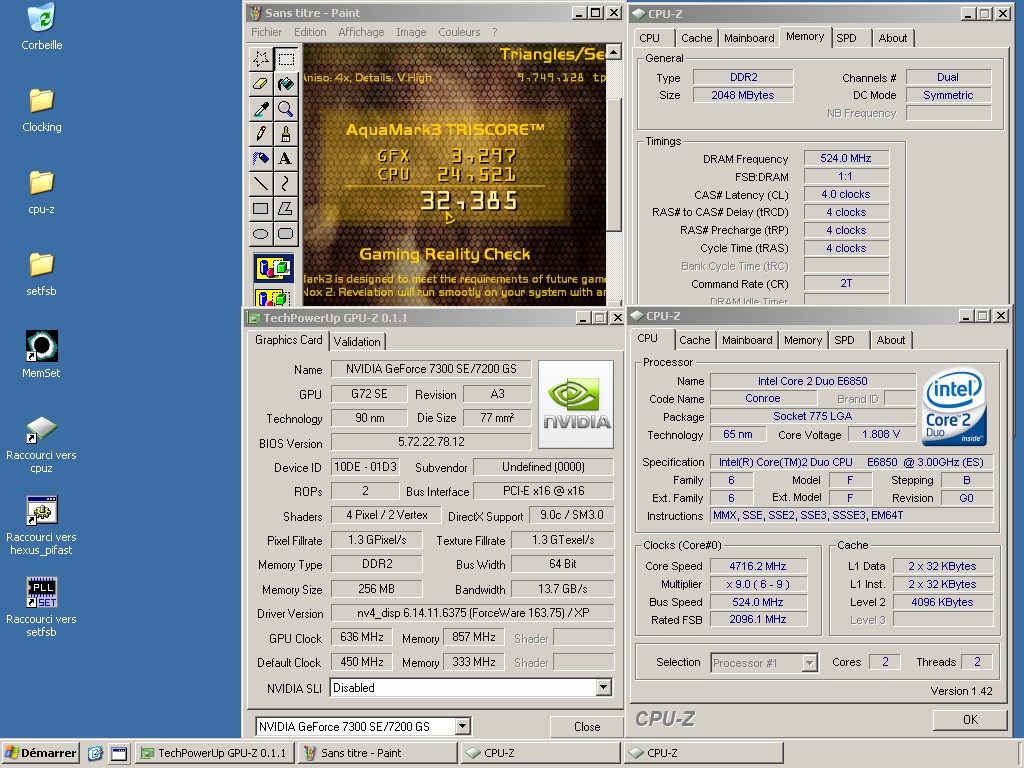Select the Brush tool in Paint

click(x=285, y=133)
